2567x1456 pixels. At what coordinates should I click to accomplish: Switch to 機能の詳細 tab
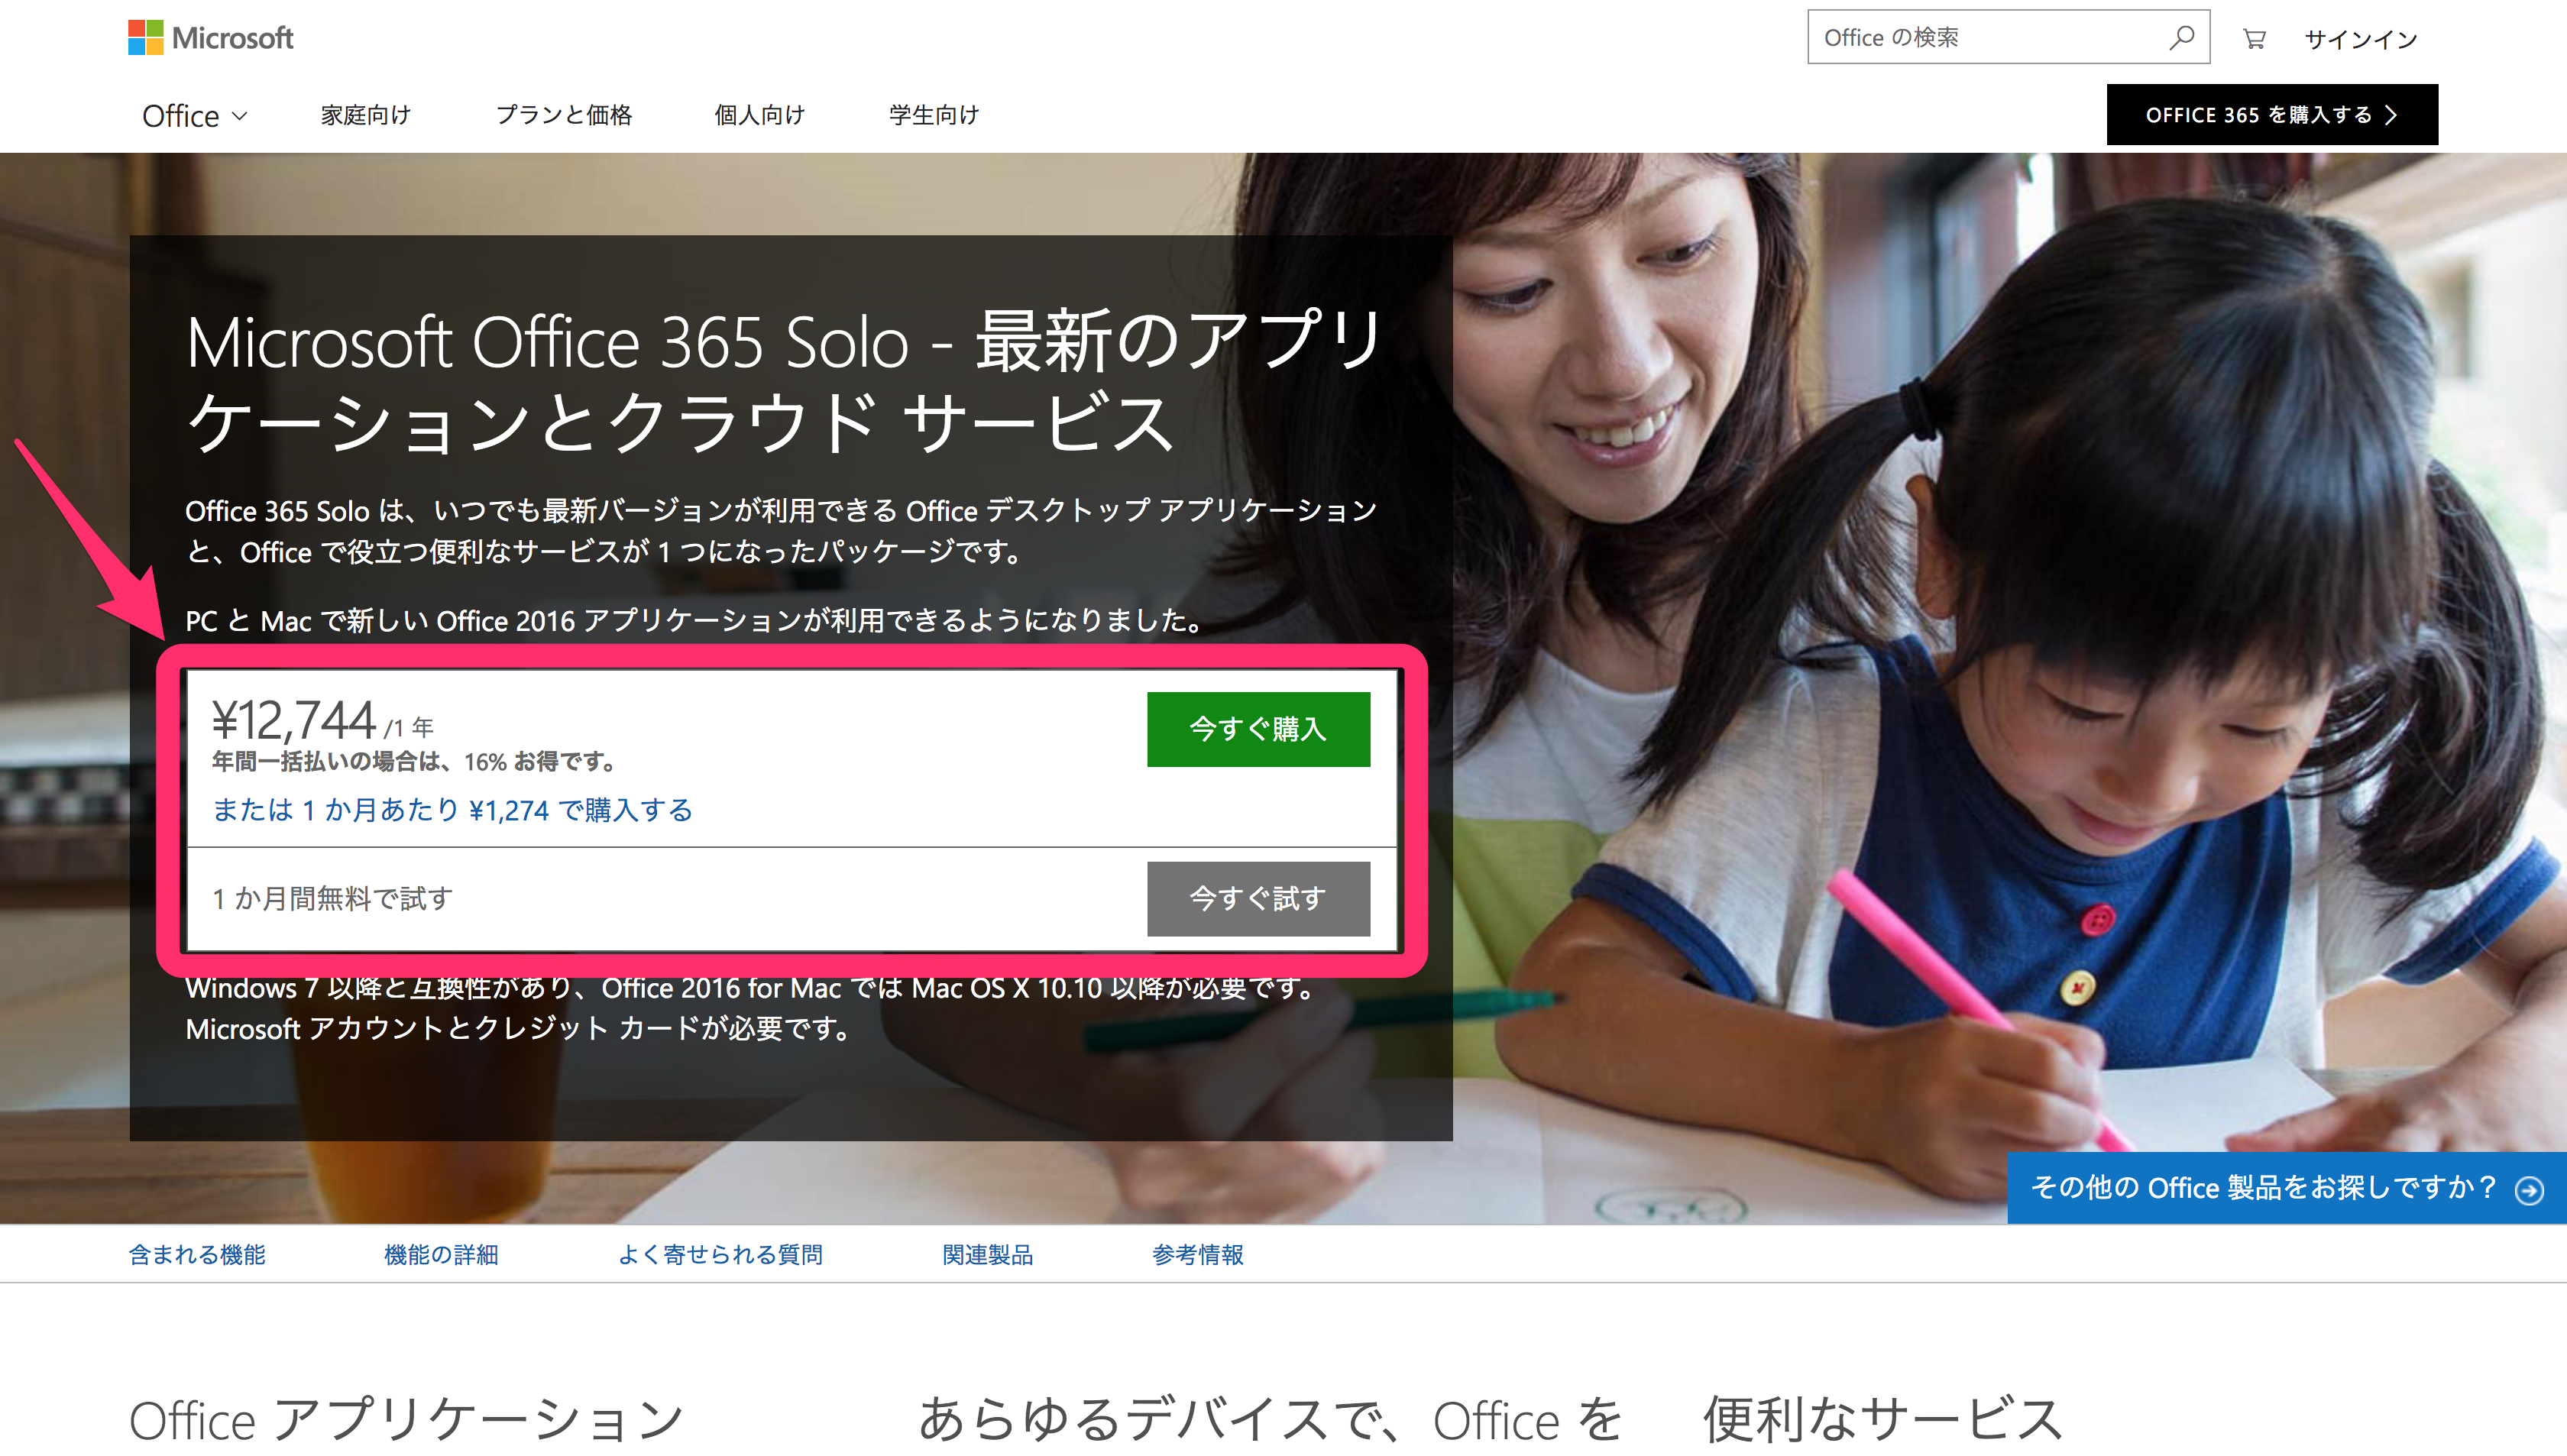(441, 1255)
